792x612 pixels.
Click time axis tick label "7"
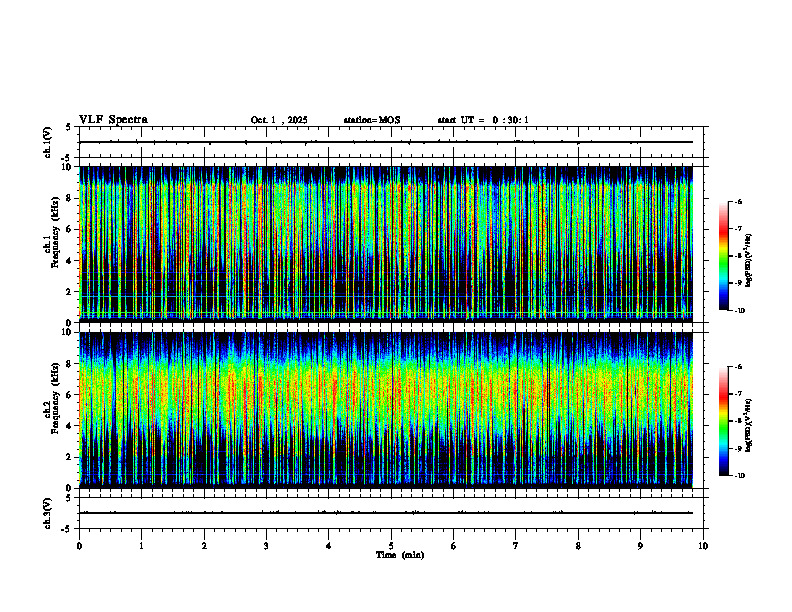coord(516,546)
